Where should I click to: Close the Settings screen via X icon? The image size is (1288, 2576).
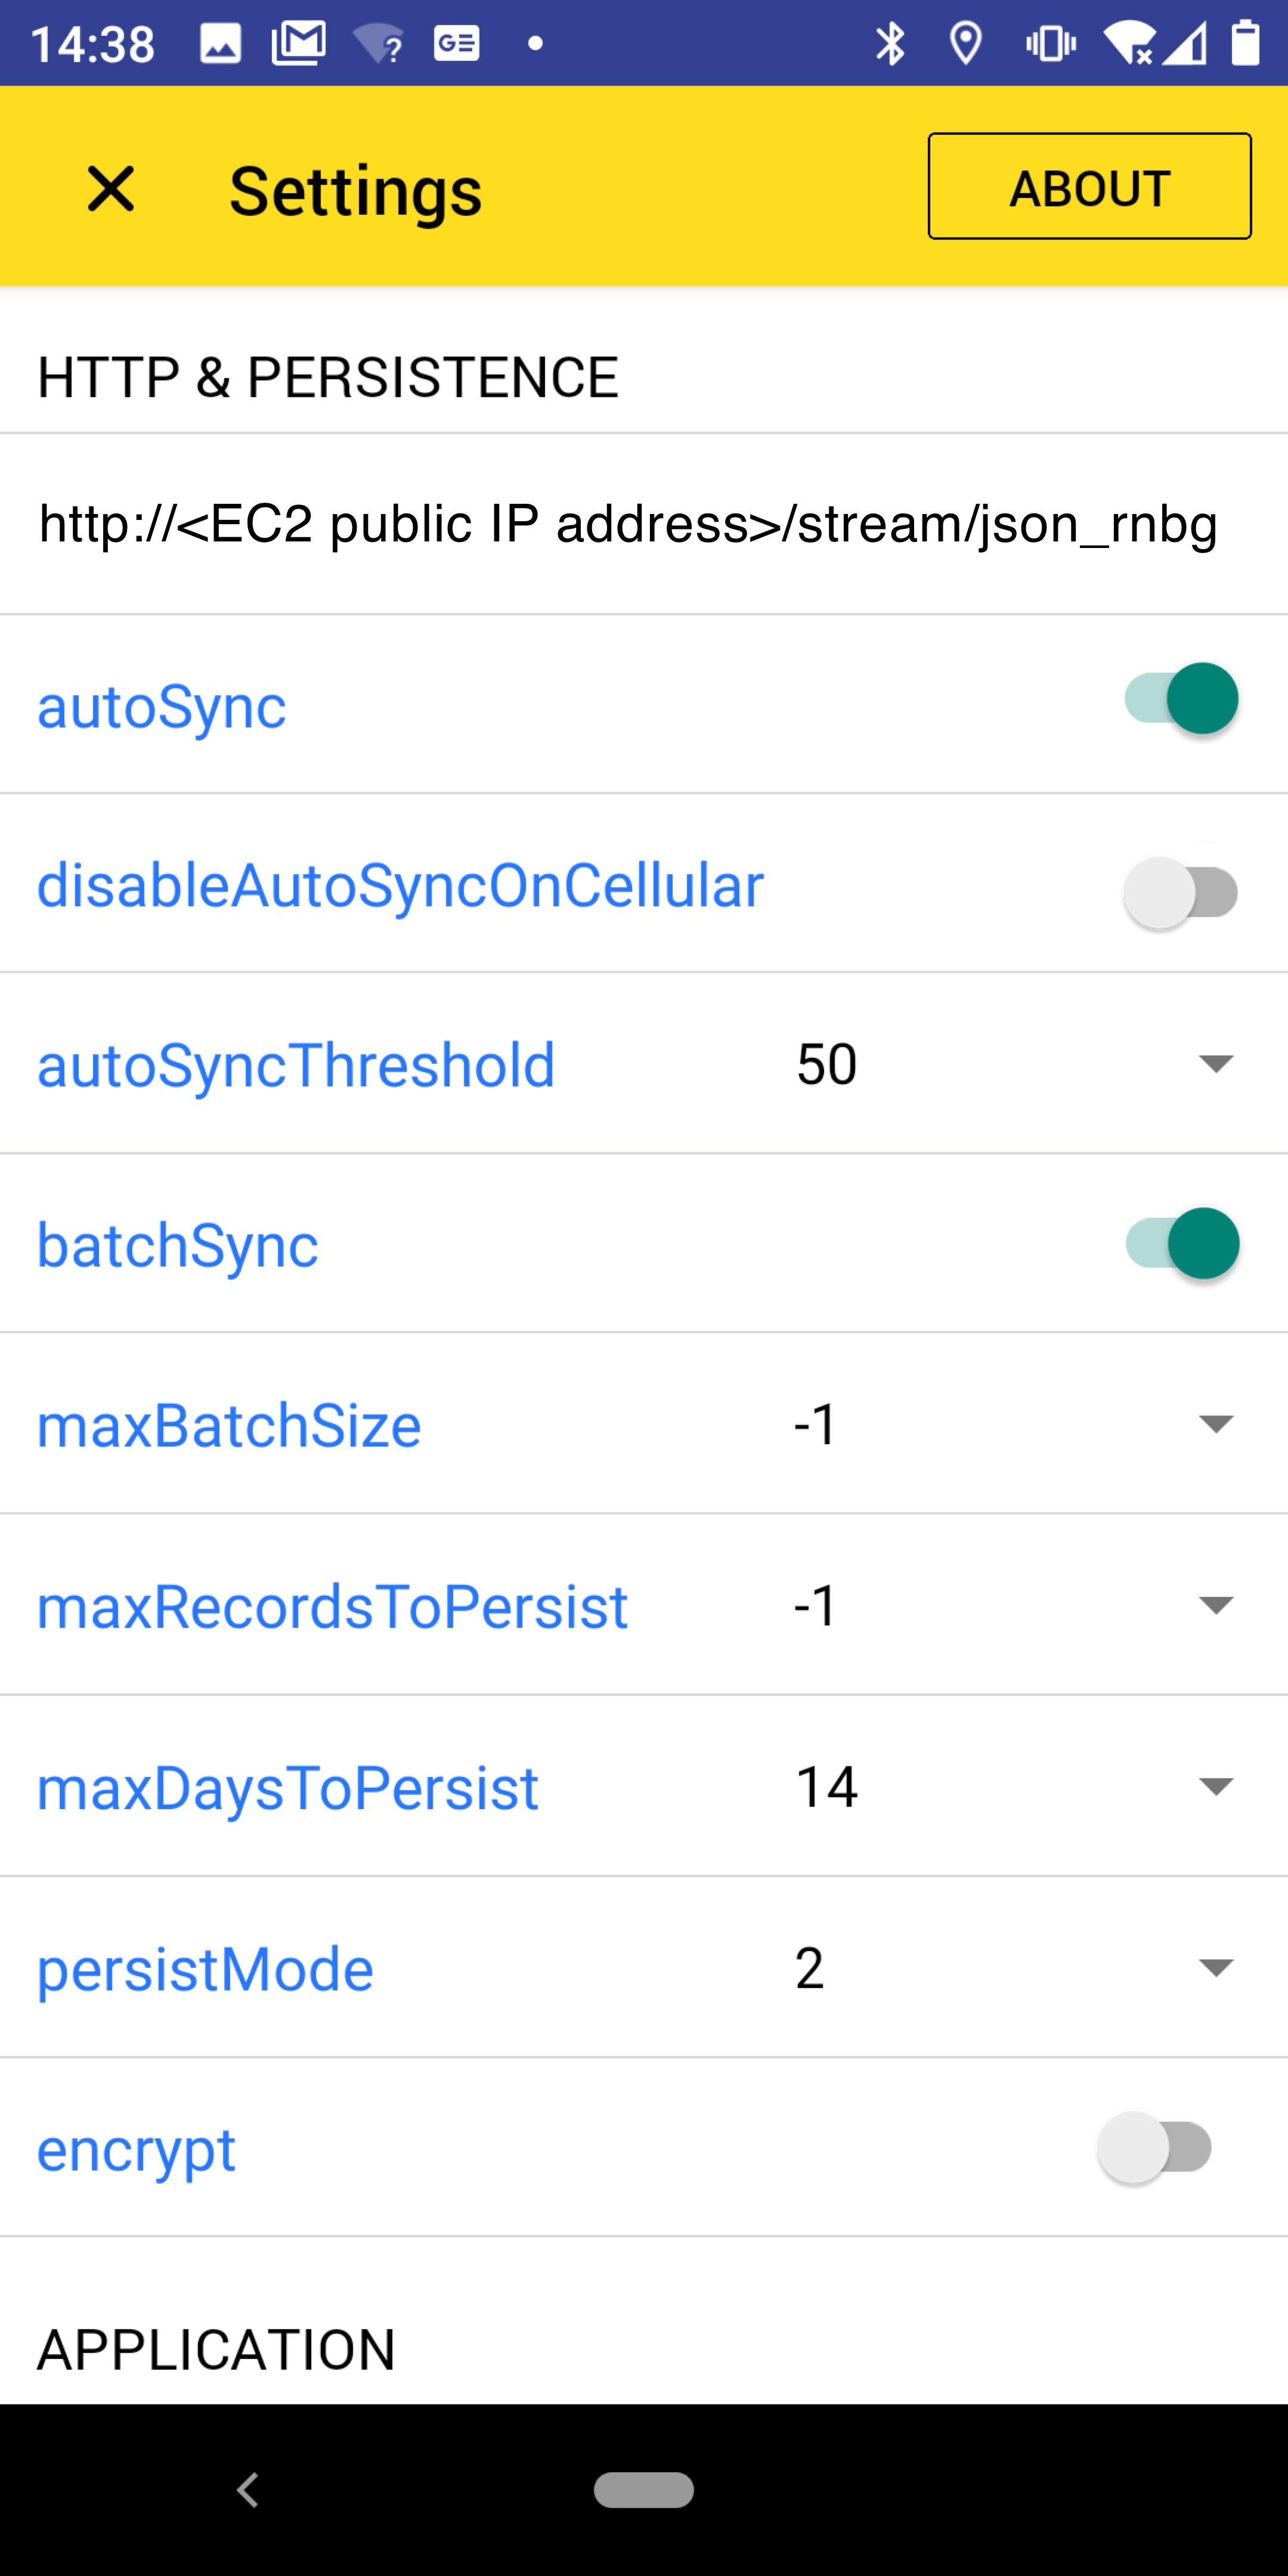pyautogui.click(x=110, y=189)
